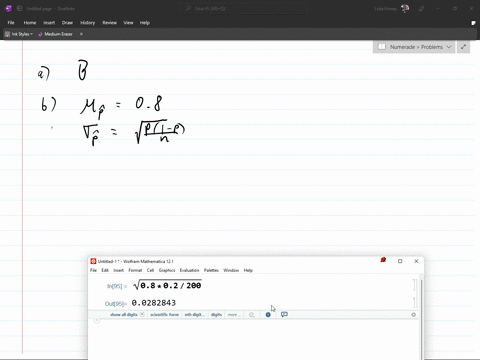Click 'scientific form' suggestion
The image size is (480, 360).
click(165, 315)
